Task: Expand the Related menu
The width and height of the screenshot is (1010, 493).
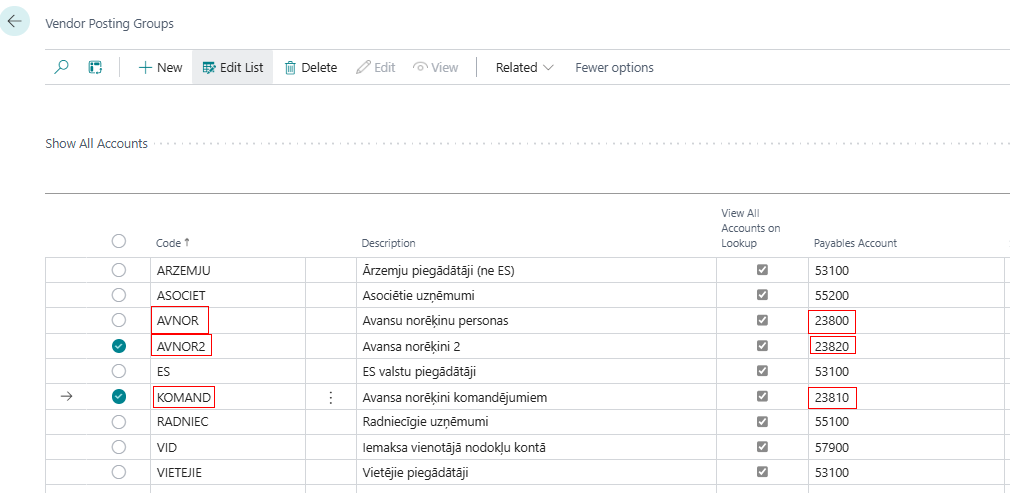Action: coord(524,67)
